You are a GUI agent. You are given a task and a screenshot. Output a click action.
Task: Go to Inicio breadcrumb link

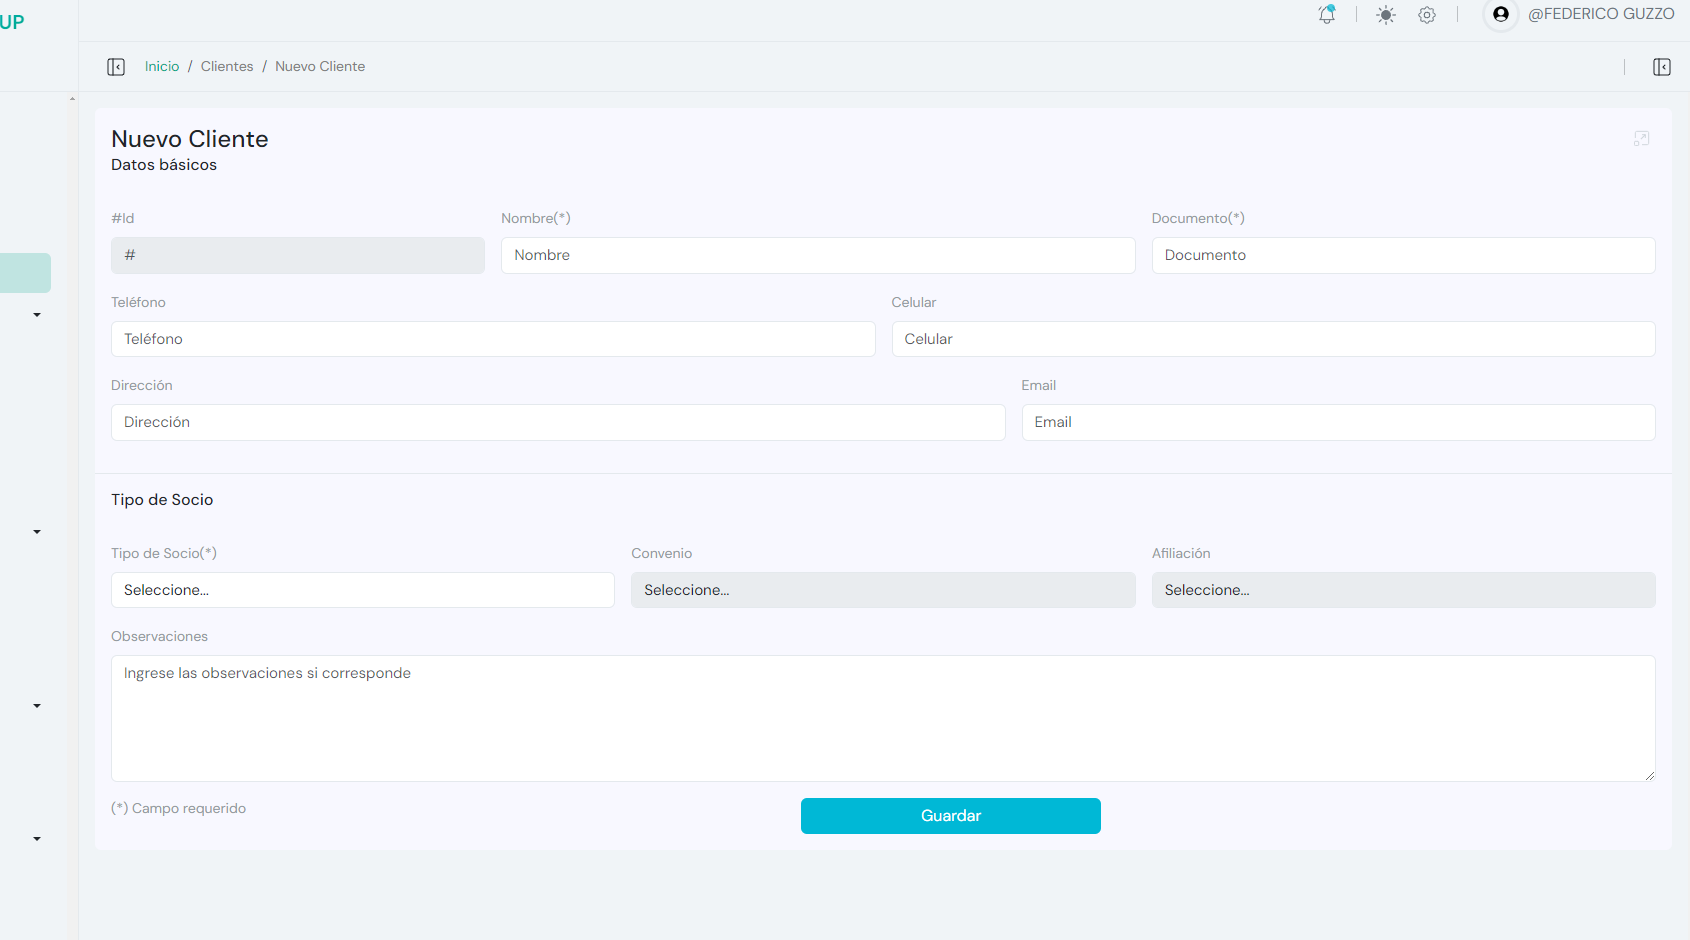point(162,66)
